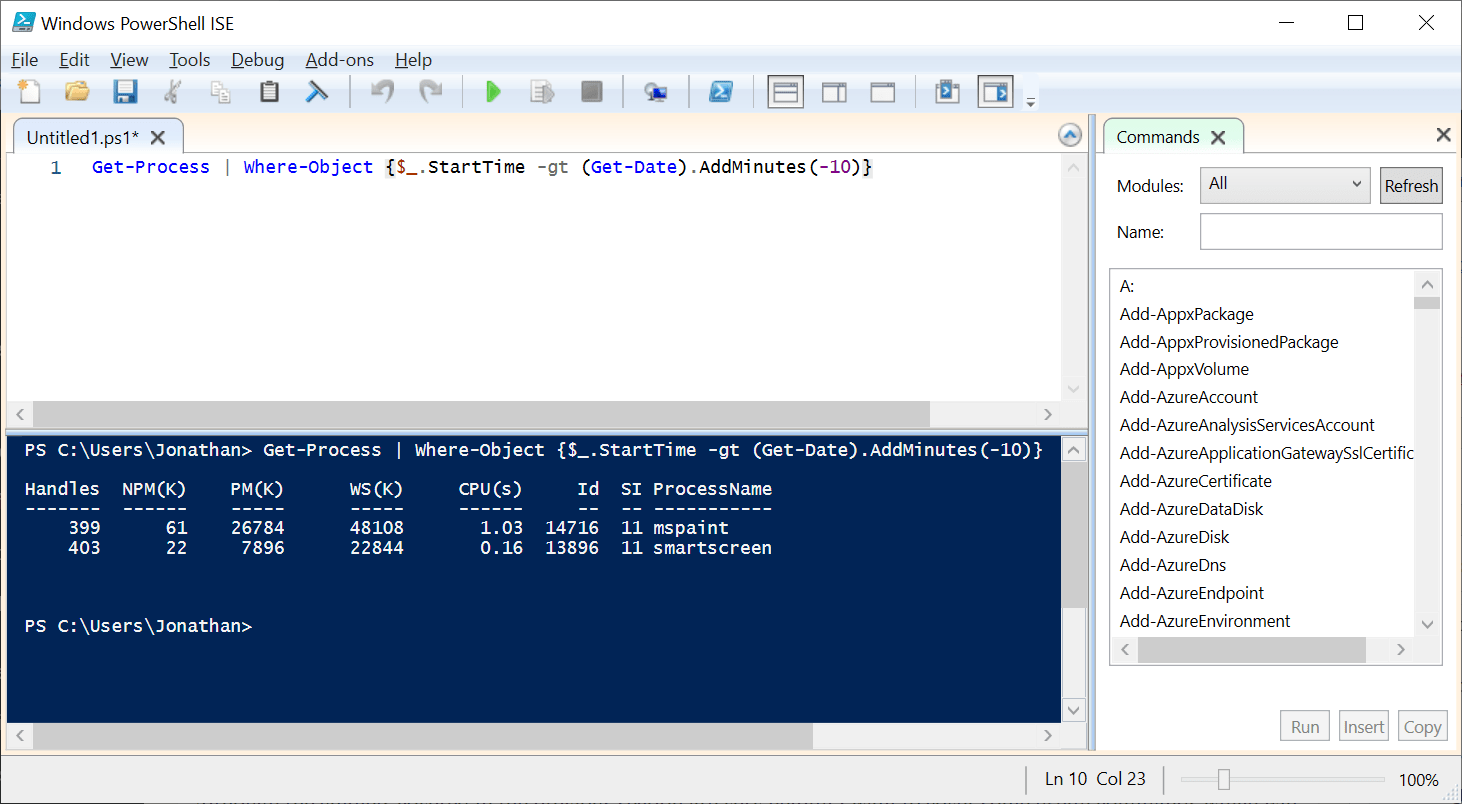Select Add-AzureAccount in the commands list
The image size is (1462, 804).
1189,397
